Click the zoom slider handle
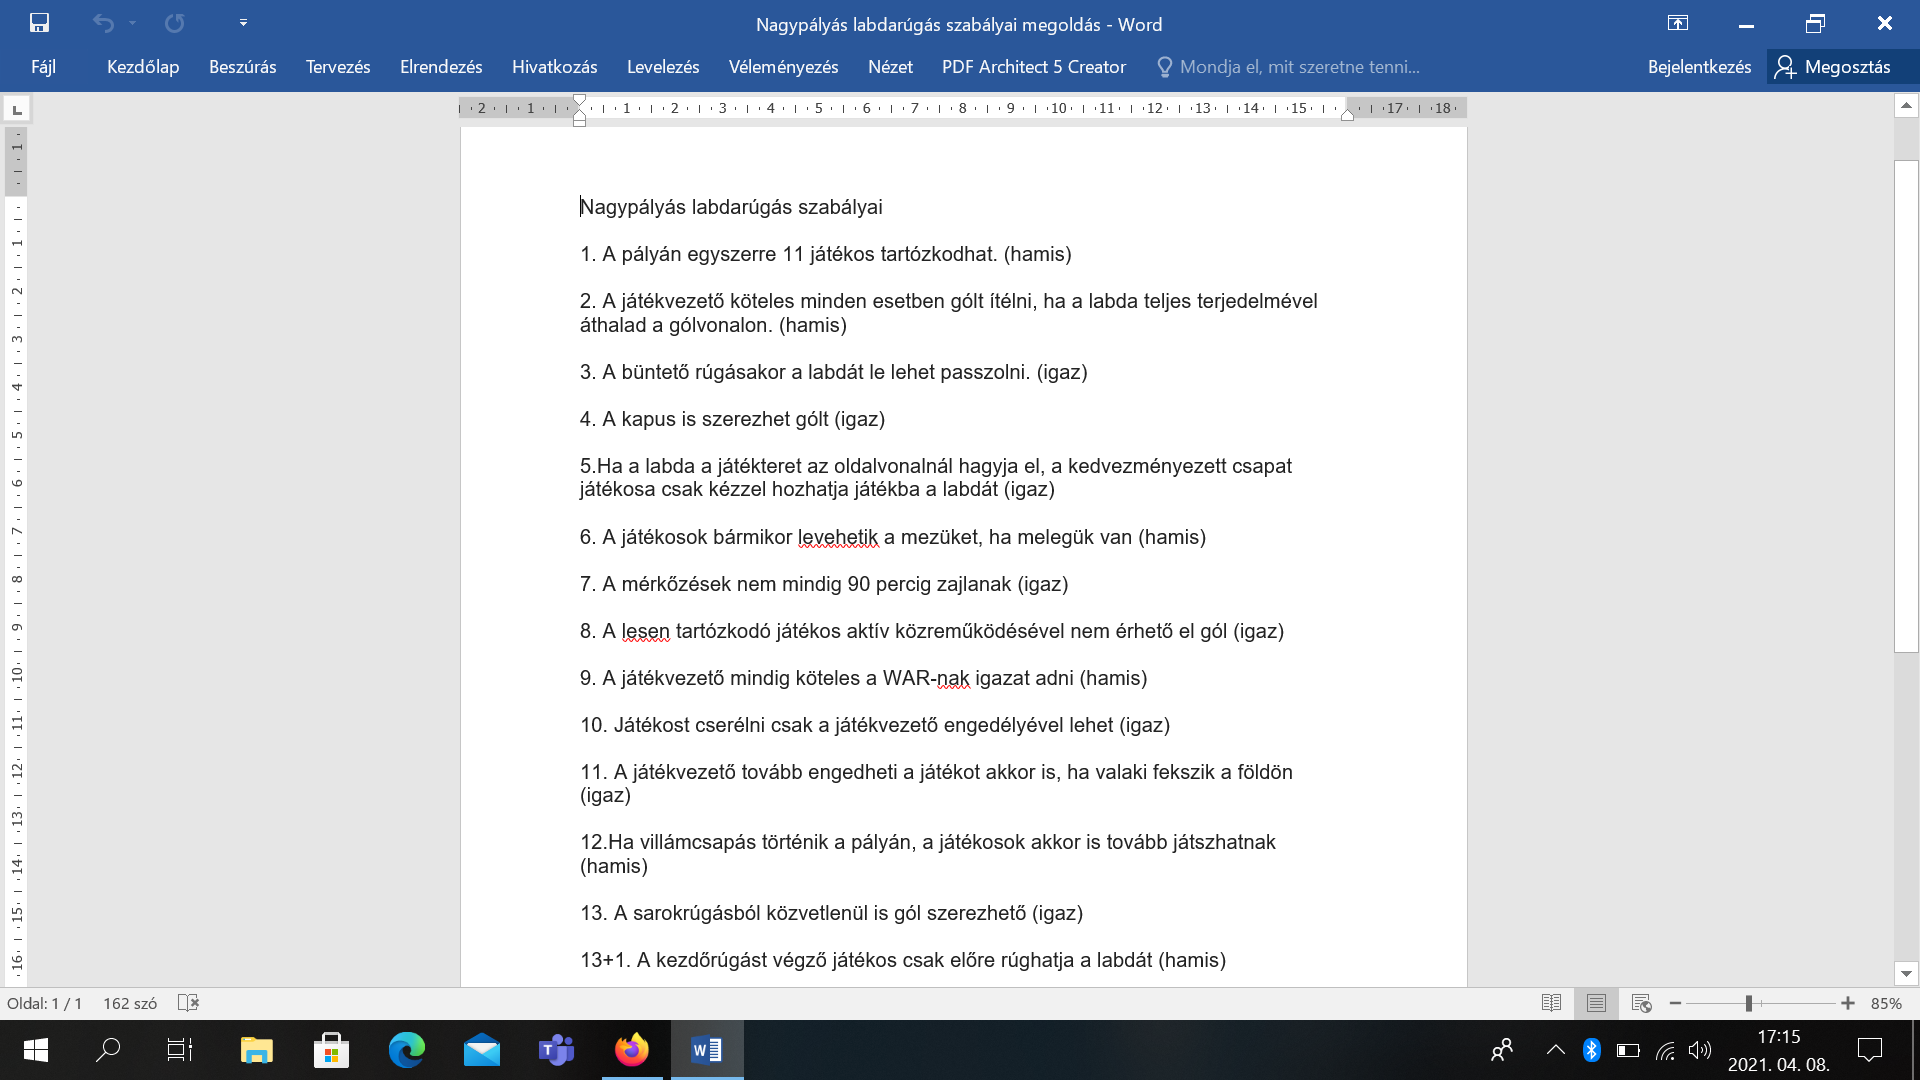The height and width of the screenshot is (1080, 1920). coord(1749,1003)
